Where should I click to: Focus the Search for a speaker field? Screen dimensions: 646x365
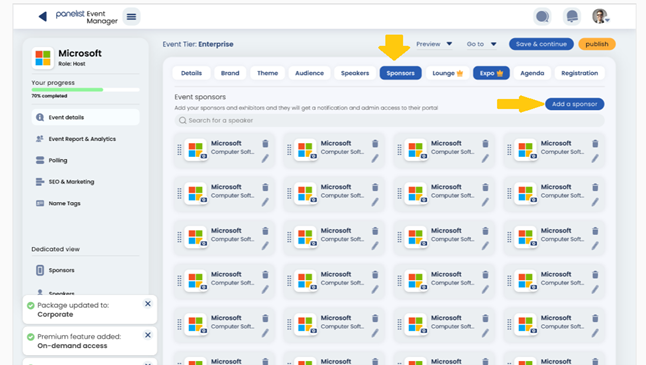[389, 120]
